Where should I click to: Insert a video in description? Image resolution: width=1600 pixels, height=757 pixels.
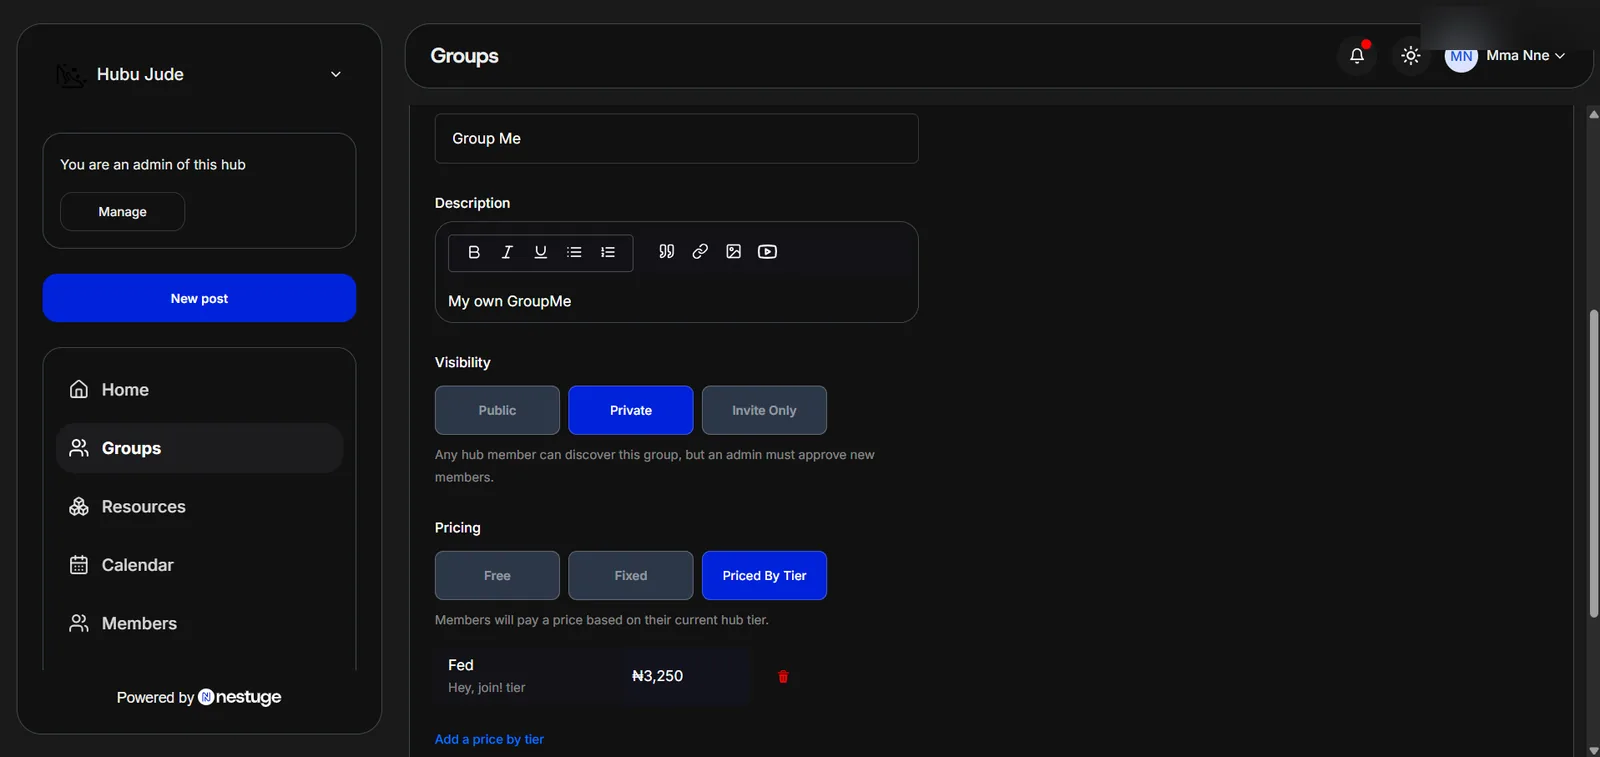click(x=768, y=251)
